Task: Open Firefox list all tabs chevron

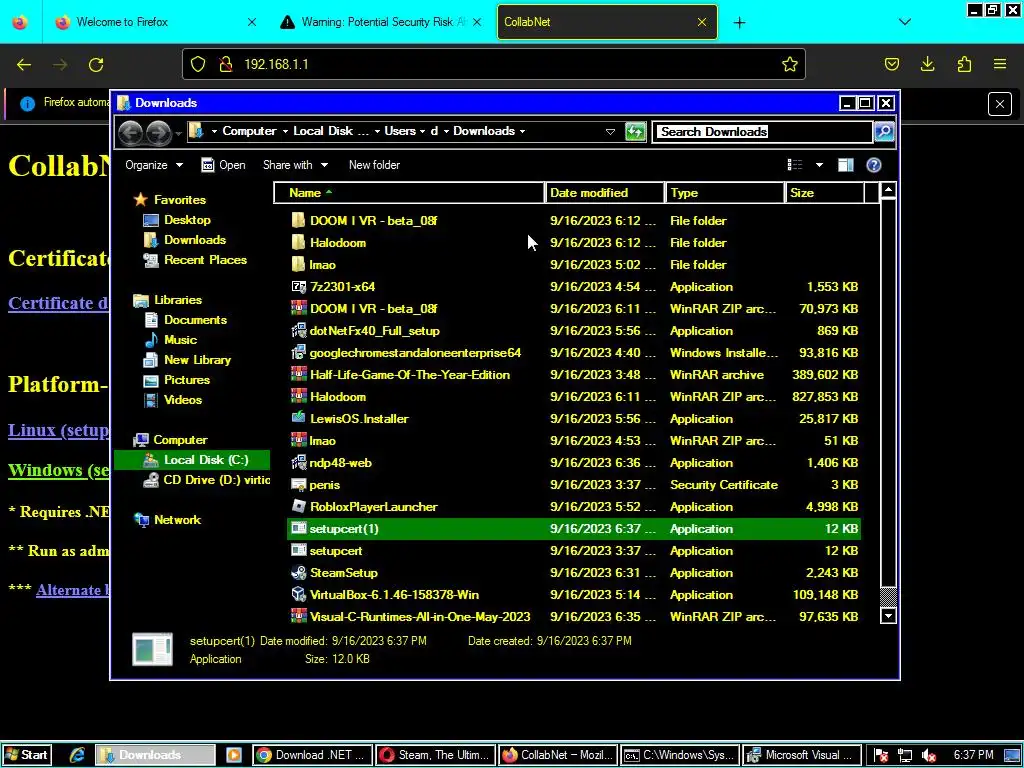Action: (904, 22)
